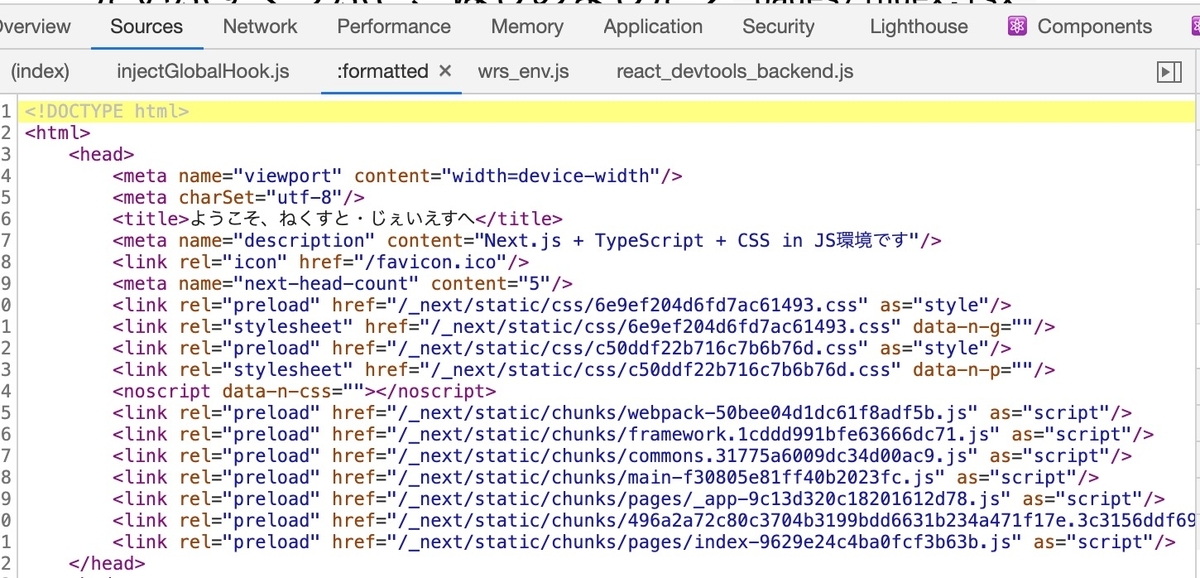Click the meta description line
The height and width of the screenshot is (578, 1200).
[527, 240]
